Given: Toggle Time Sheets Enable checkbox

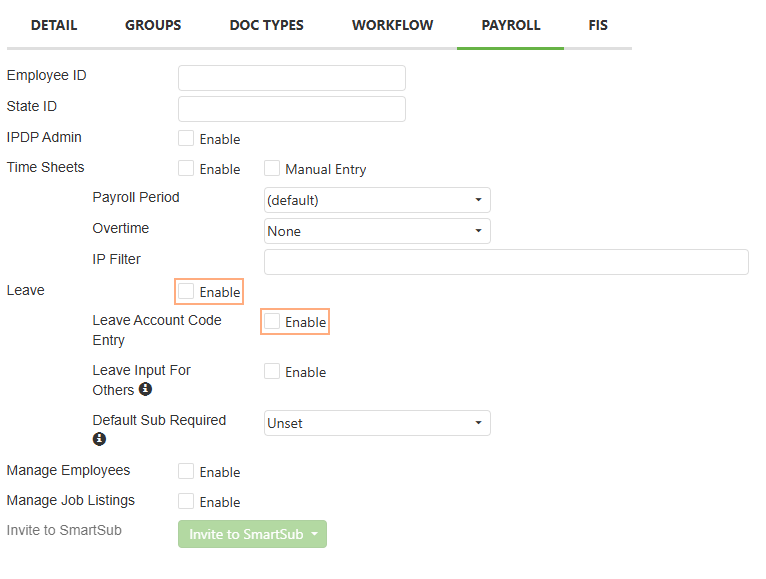Looking at the screenshot, I should click(186, 168).
